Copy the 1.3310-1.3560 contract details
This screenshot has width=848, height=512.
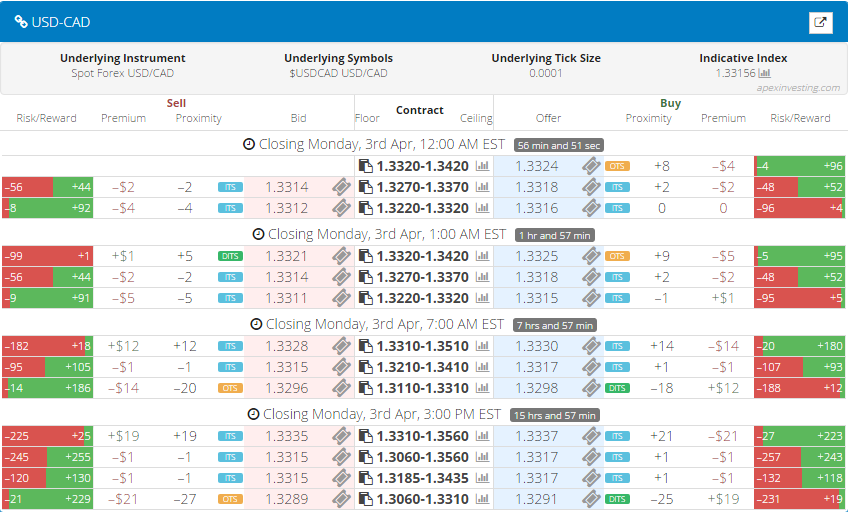[366, 436]
